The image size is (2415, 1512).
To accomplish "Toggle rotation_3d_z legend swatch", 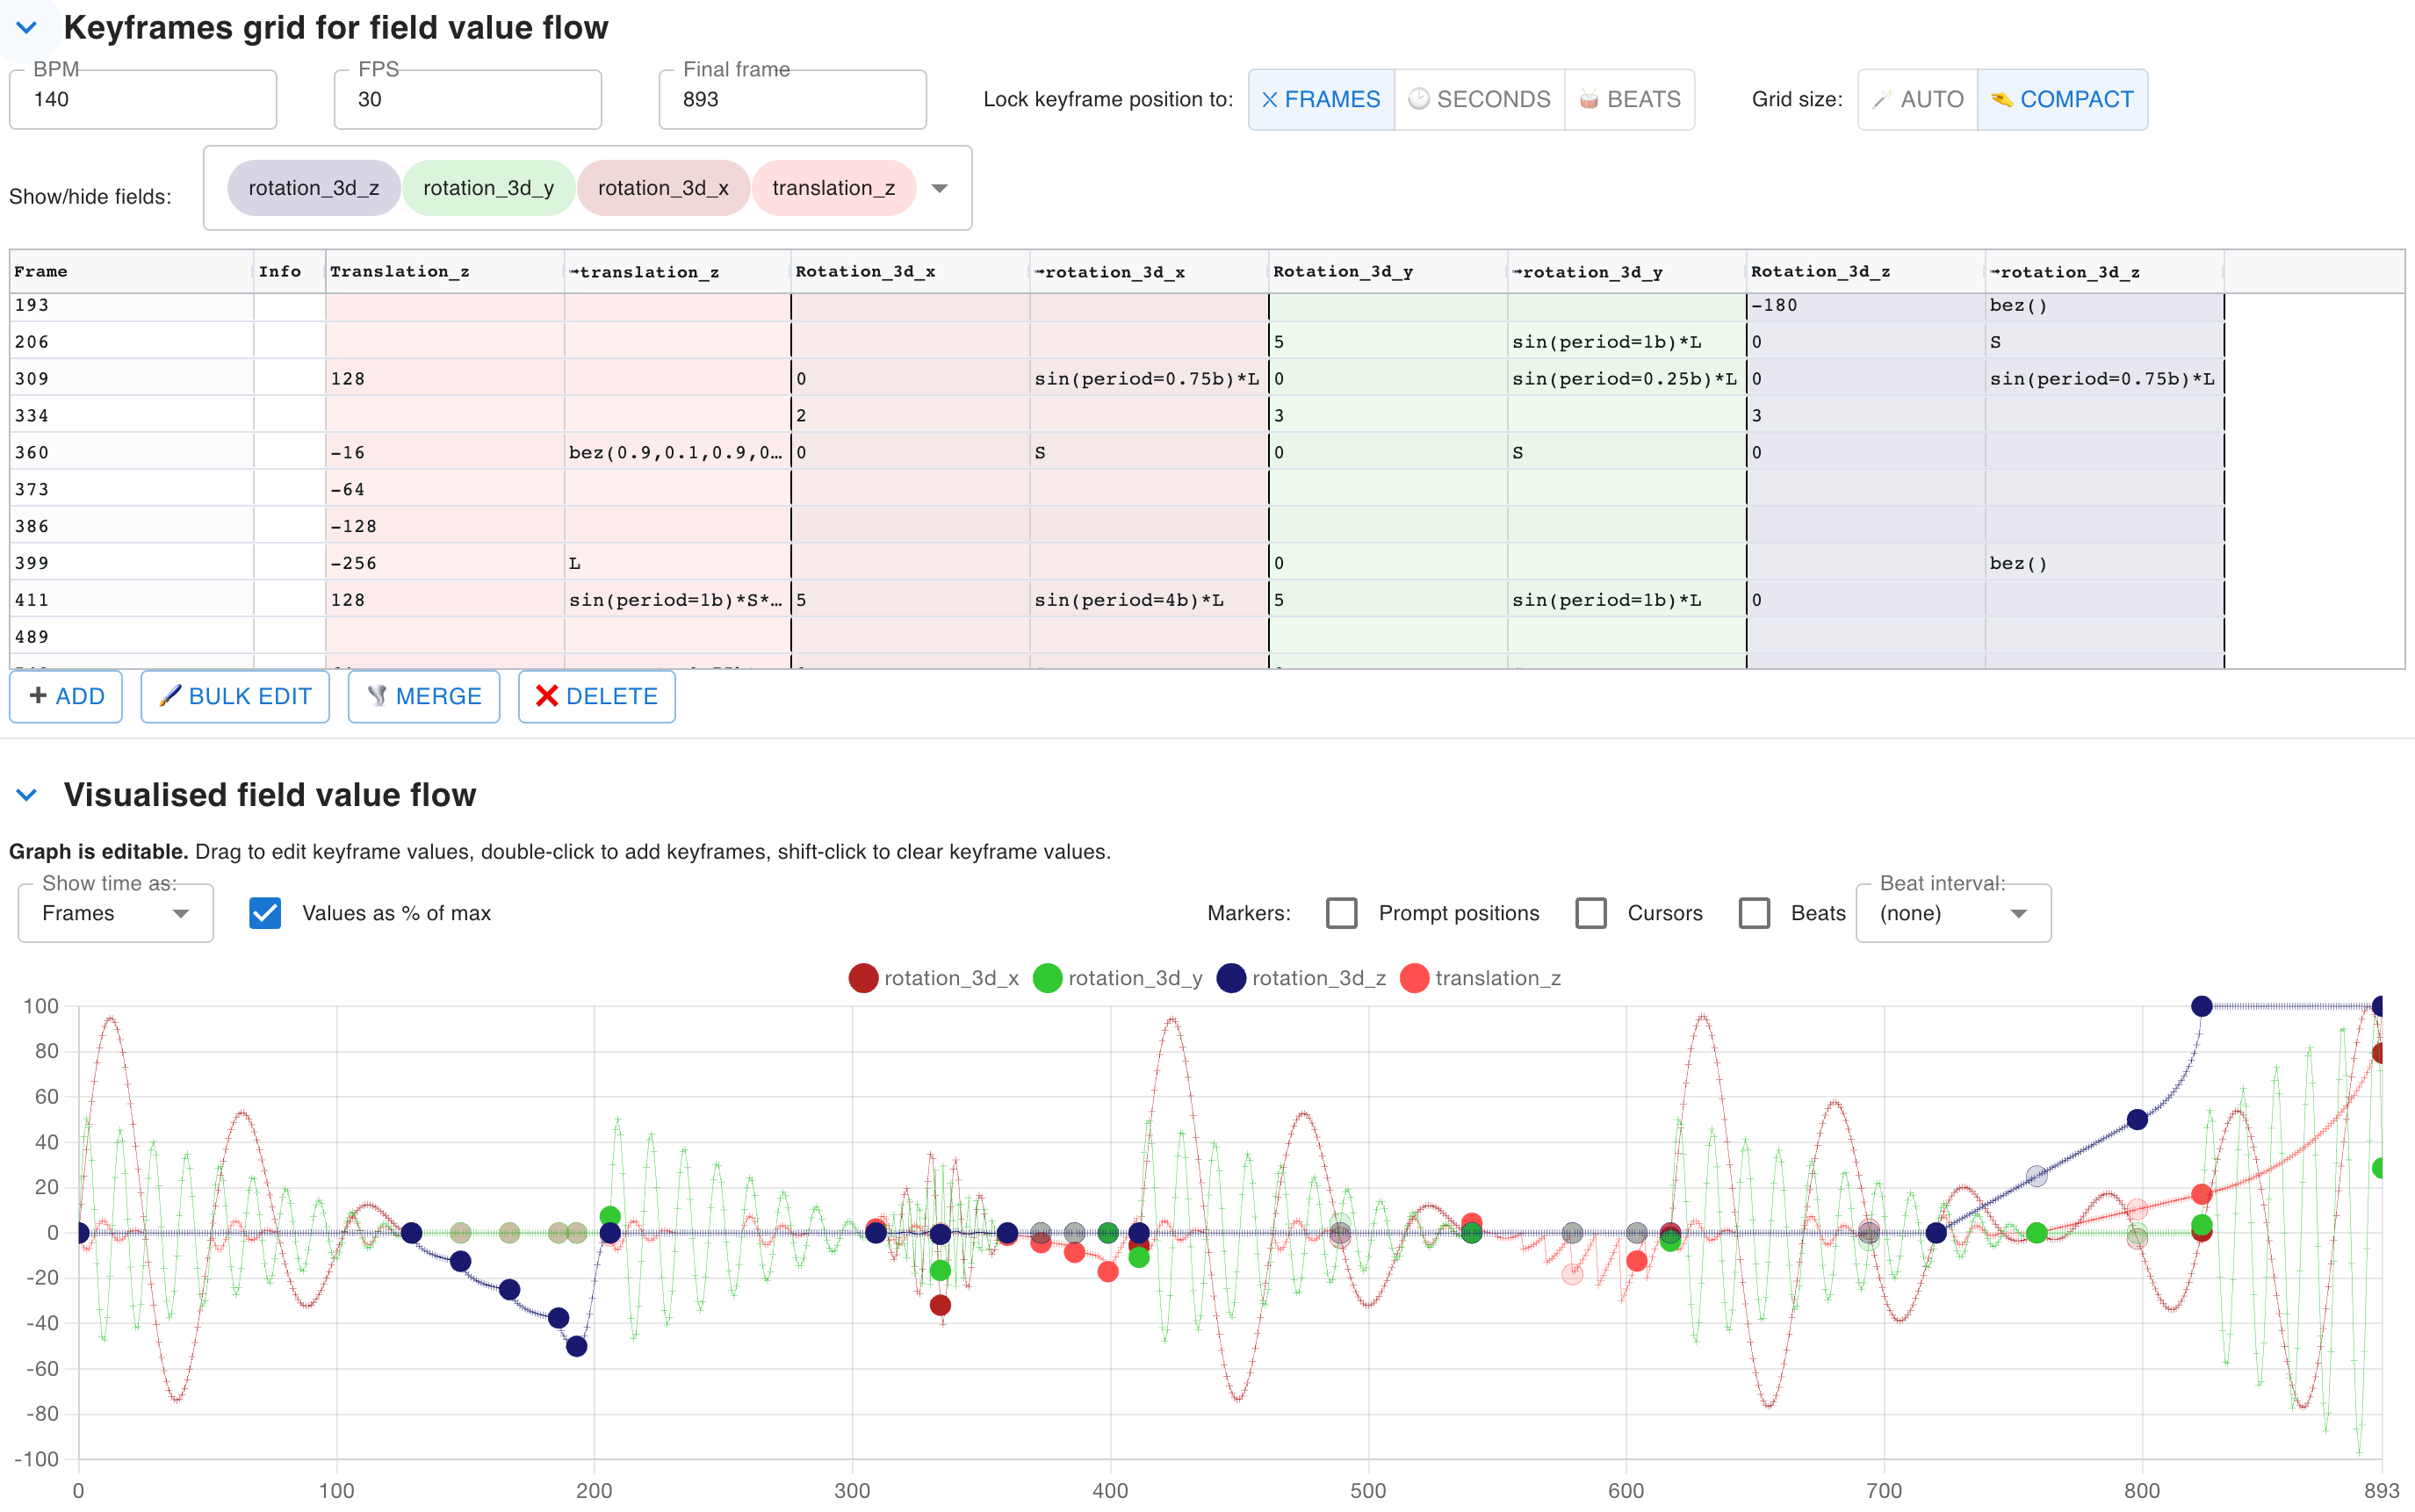I will coord(1231,978).
